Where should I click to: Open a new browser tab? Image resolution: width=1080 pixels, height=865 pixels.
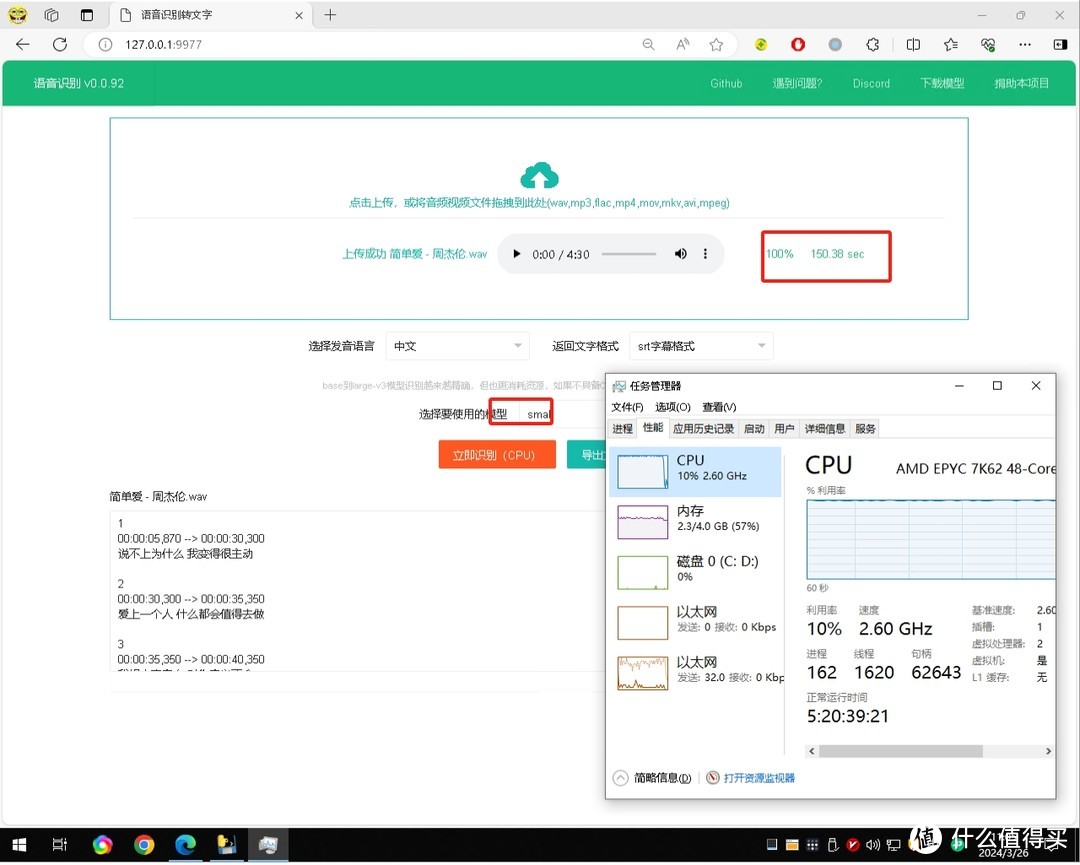click(331, 14)
